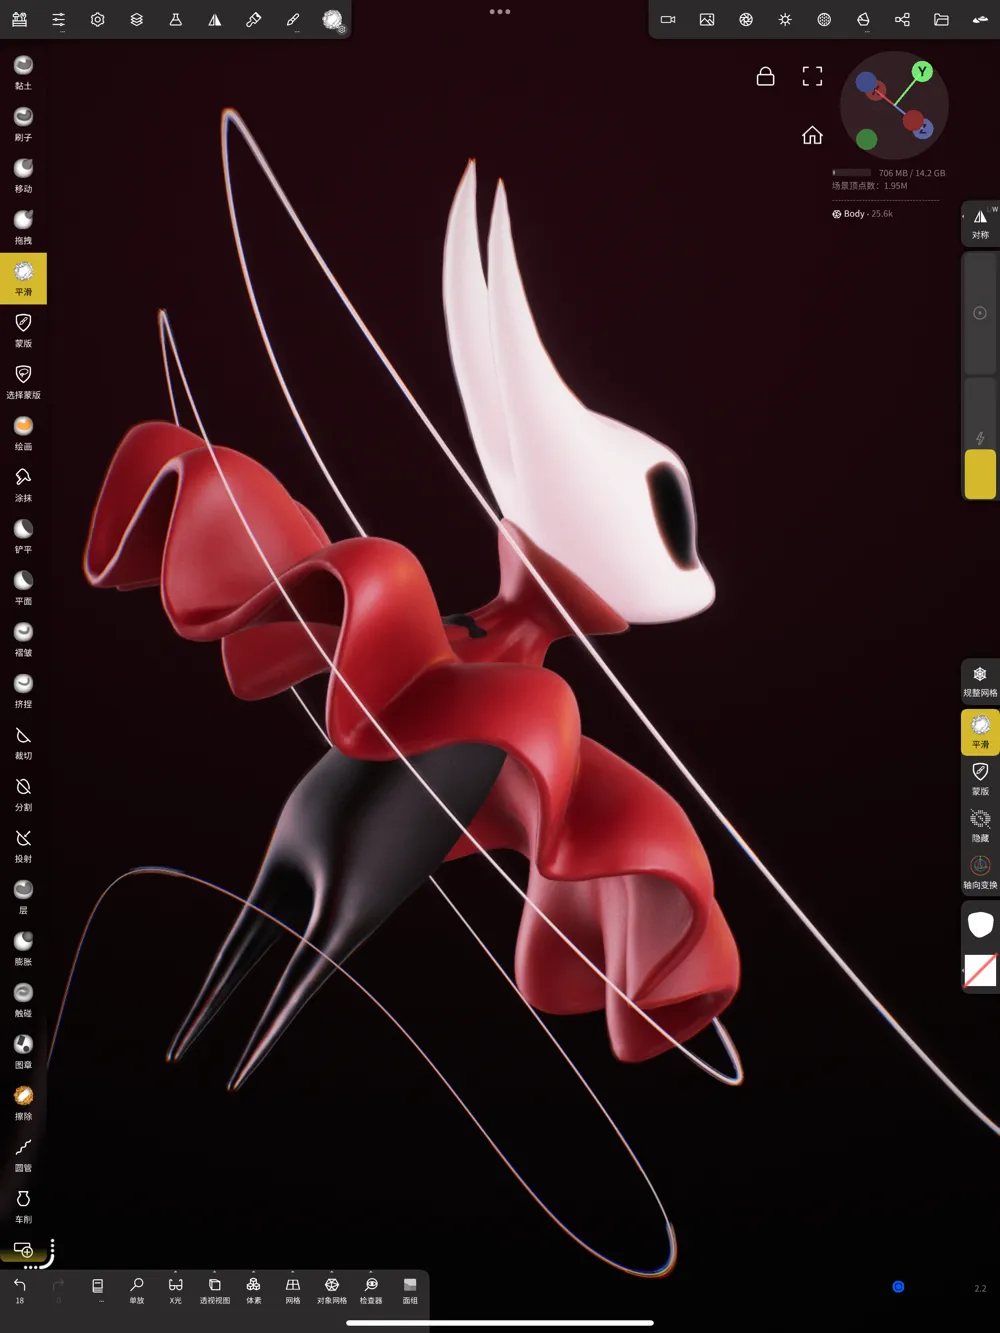Toggle 网格 (Grid) display
This screenshot has height=1333, width=1000.
coord(293,1289)
